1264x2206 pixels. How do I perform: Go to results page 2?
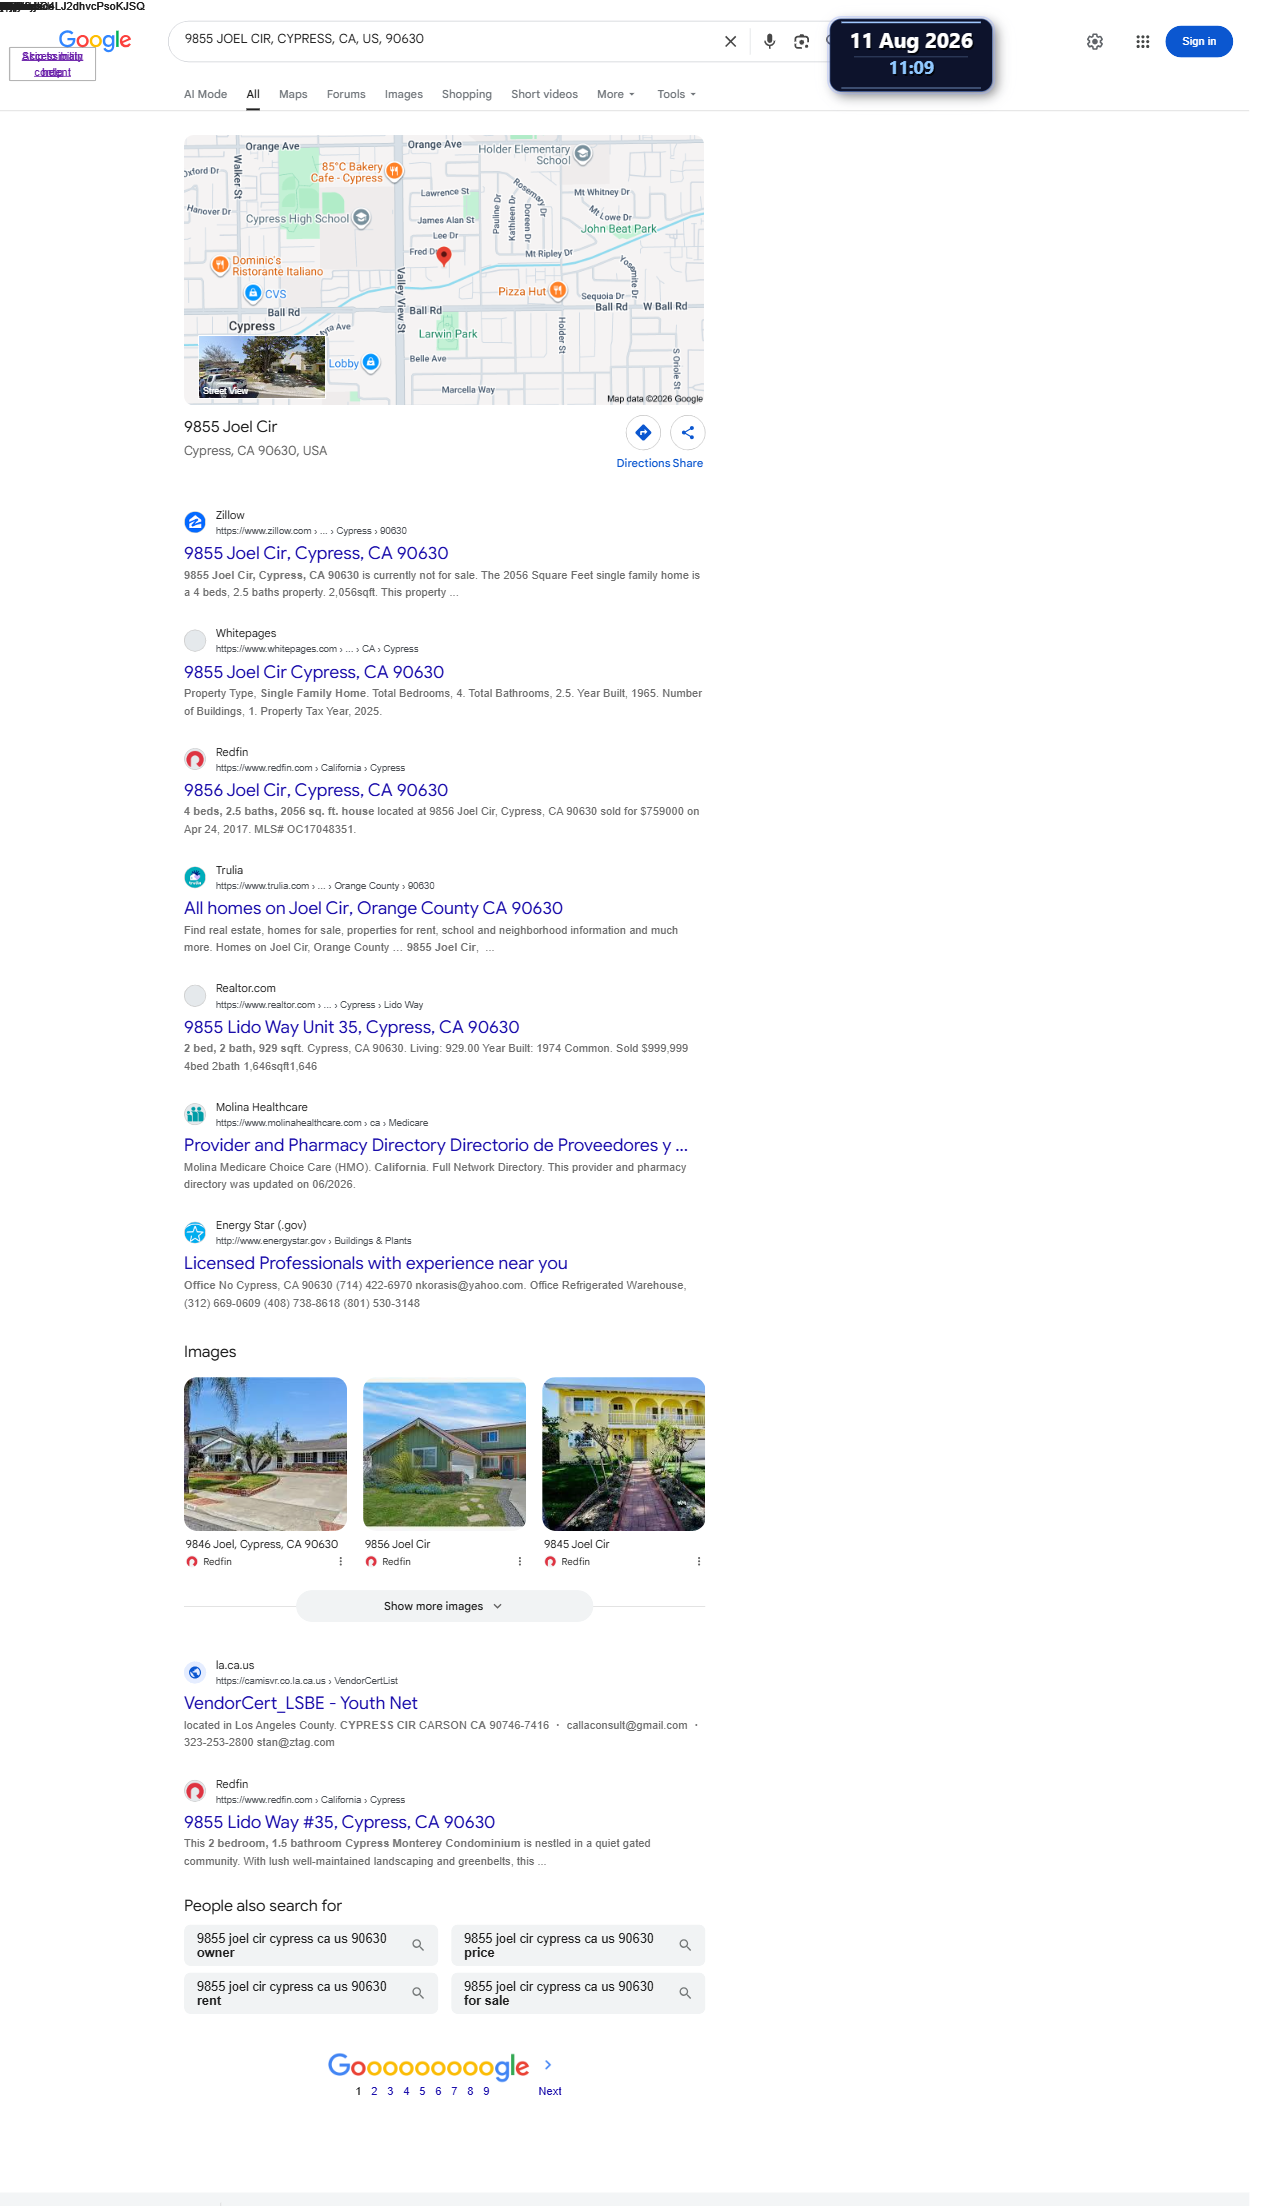(x=374, y=2091)
